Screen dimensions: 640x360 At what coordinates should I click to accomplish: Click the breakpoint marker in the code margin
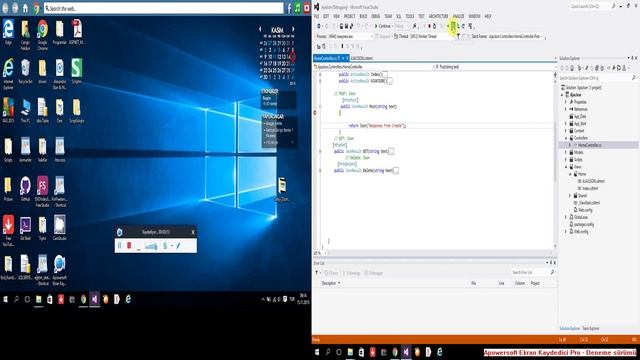pos(315,113)
